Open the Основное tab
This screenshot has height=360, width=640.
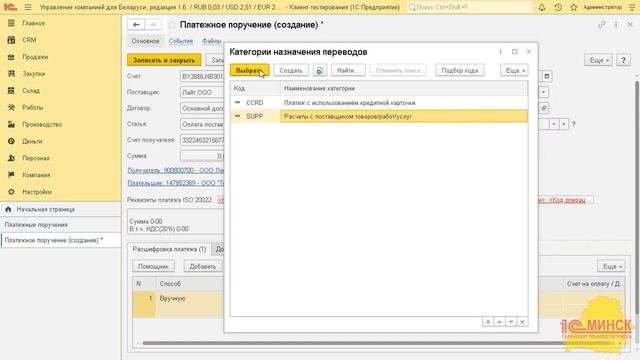(145, 41)
